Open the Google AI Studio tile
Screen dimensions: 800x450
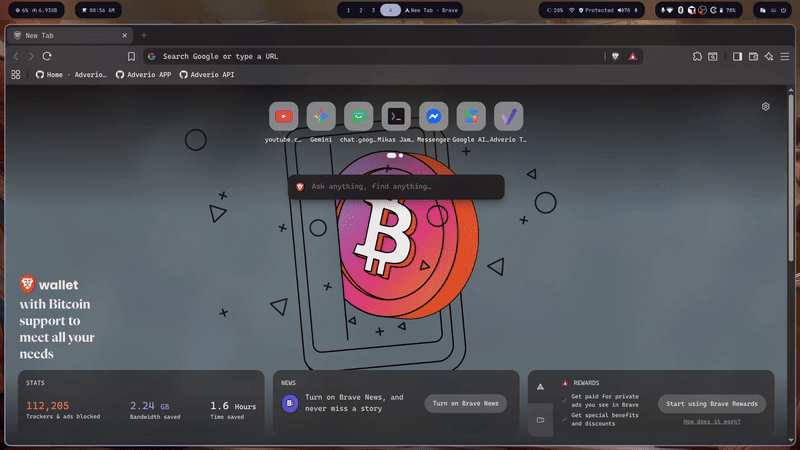(471, 117)
